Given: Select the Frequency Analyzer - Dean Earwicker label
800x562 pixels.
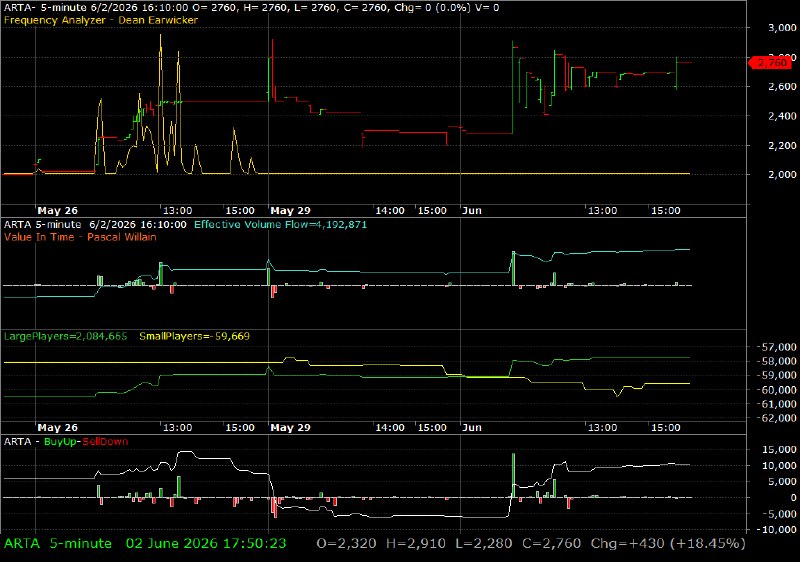Looking at the screenshot, I should [101, 20].
